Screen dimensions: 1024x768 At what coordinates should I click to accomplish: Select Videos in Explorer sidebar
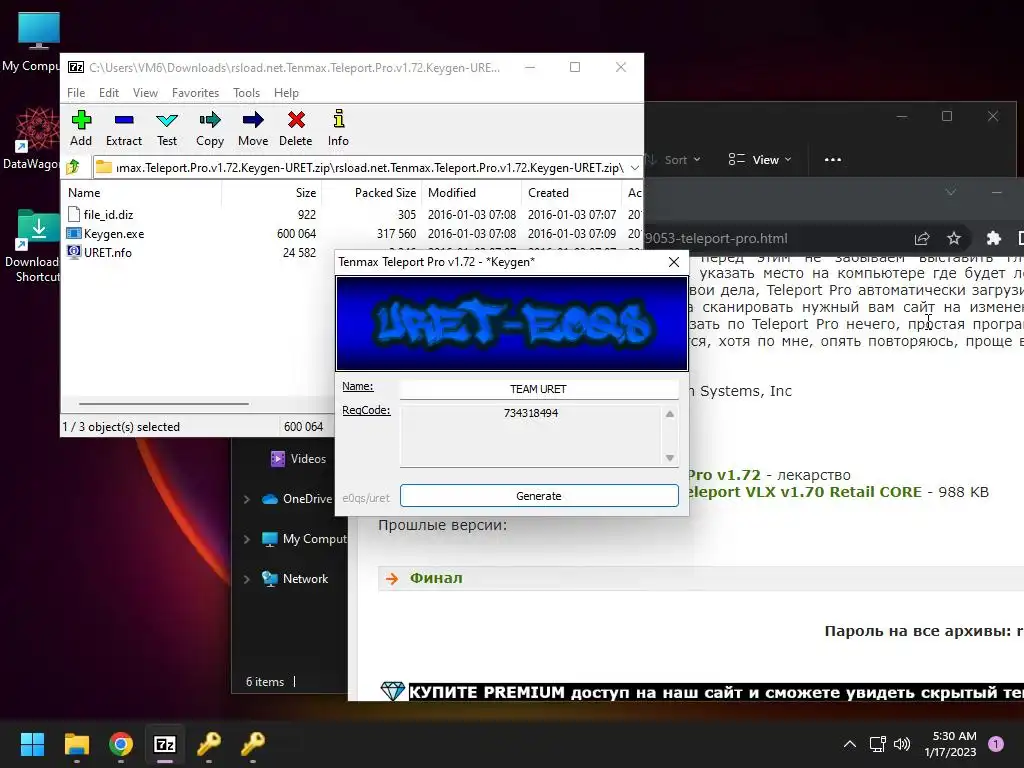298,458
